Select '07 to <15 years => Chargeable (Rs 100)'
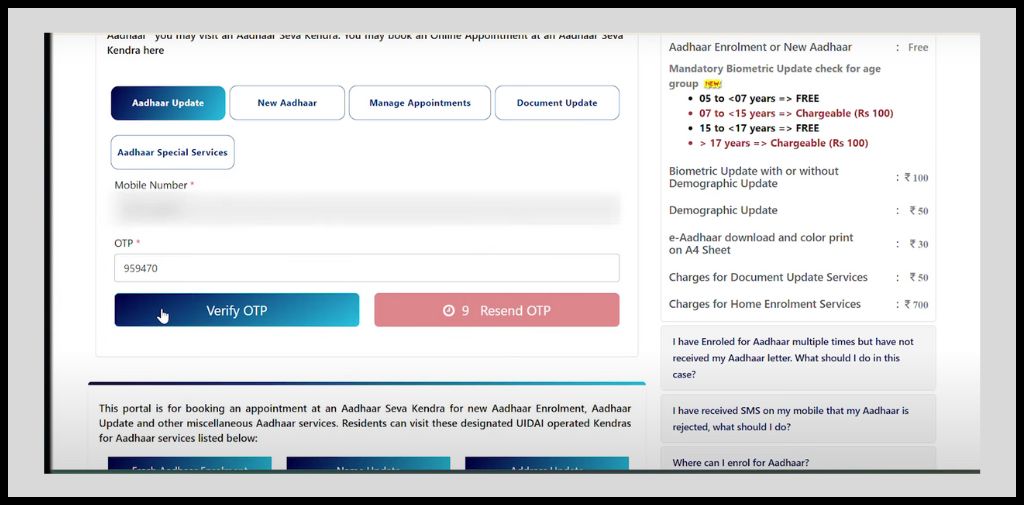1024x505 pixels. (796, 114)
